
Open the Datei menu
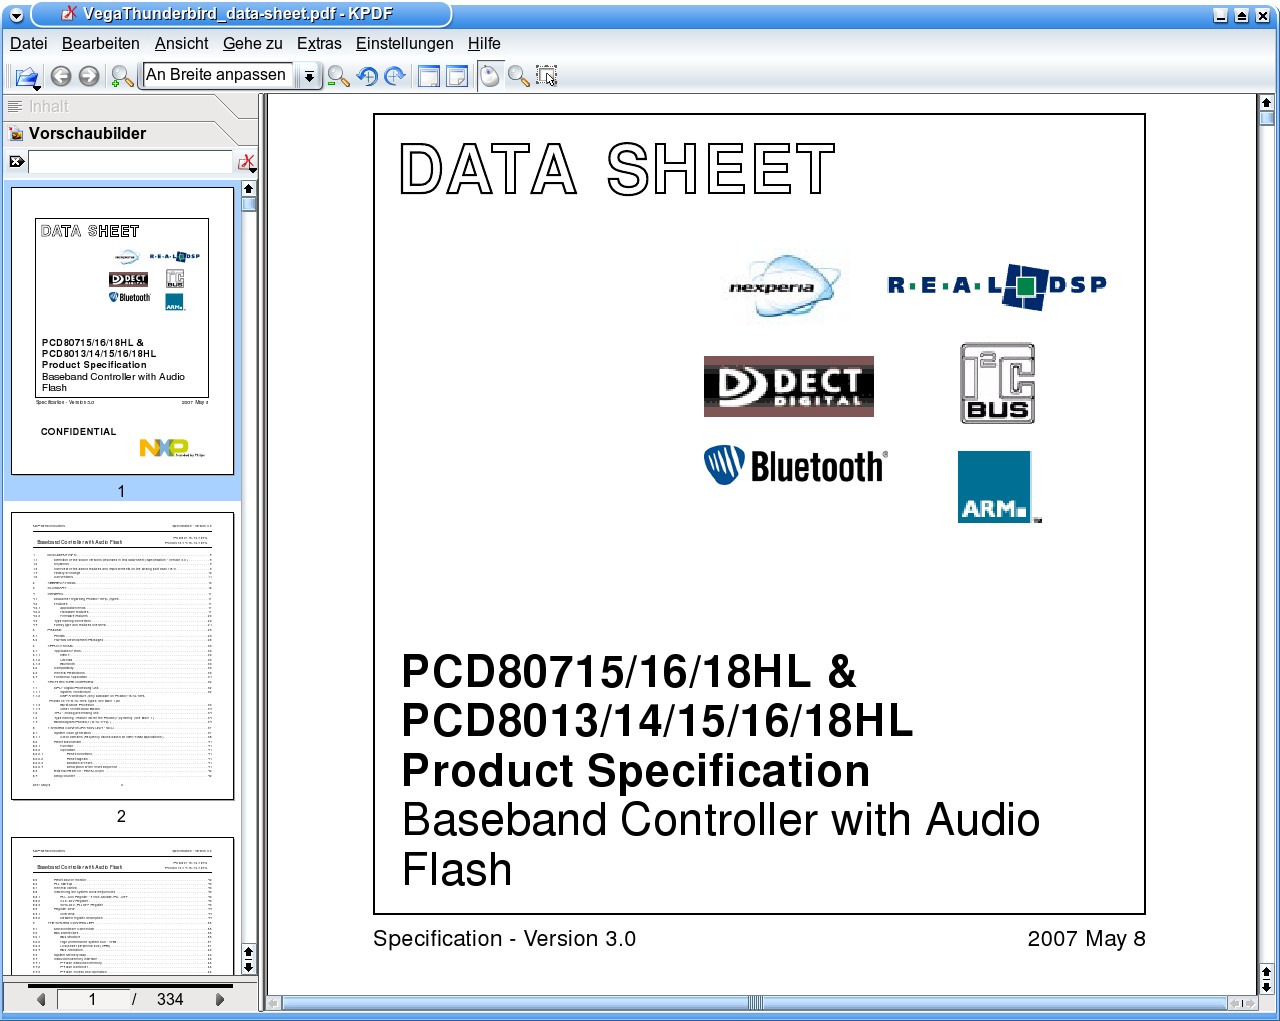29,44
